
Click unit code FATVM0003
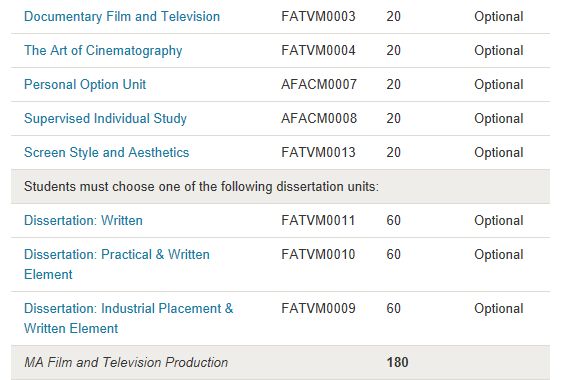318,17
